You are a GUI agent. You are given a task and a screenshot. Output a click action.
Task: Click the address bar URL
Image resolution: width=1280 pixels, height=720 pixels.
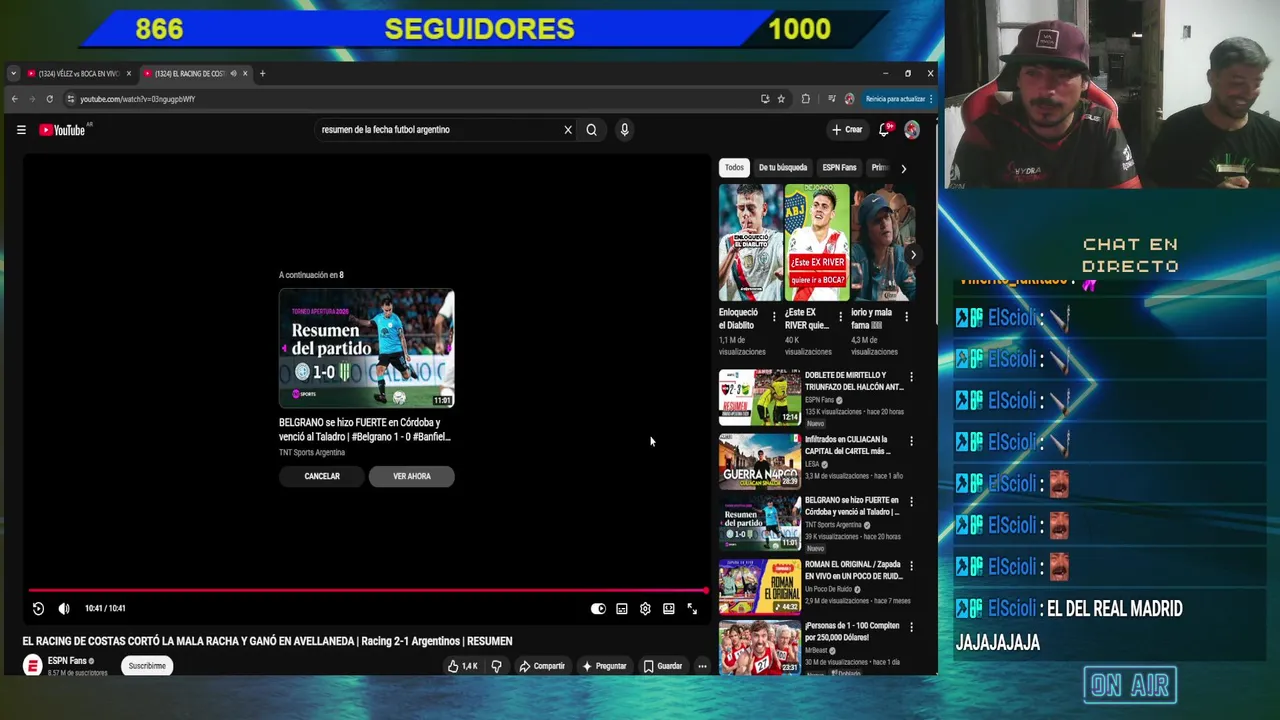coord(137,99)
